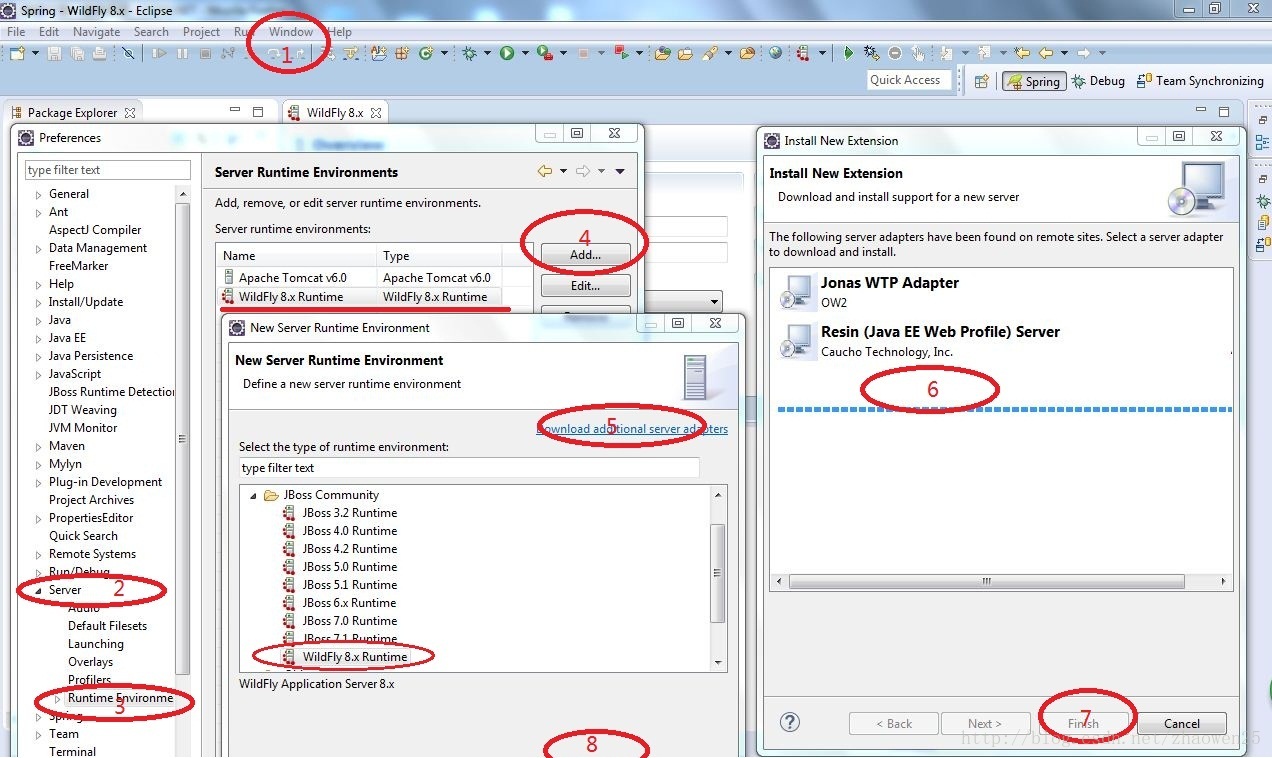1272x758 pixels.
Task: Switch to the Spring perspective
Action: 1033,81
